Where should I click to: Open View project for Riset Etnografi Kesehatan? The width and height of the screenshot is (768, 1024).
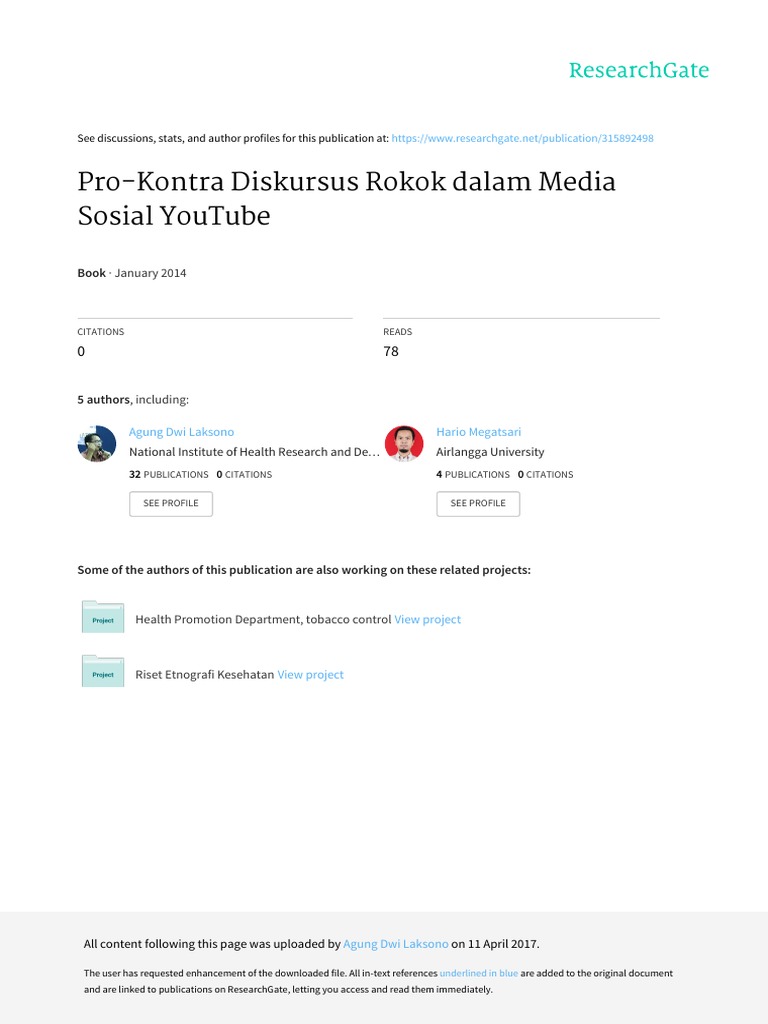coord(310,675)
